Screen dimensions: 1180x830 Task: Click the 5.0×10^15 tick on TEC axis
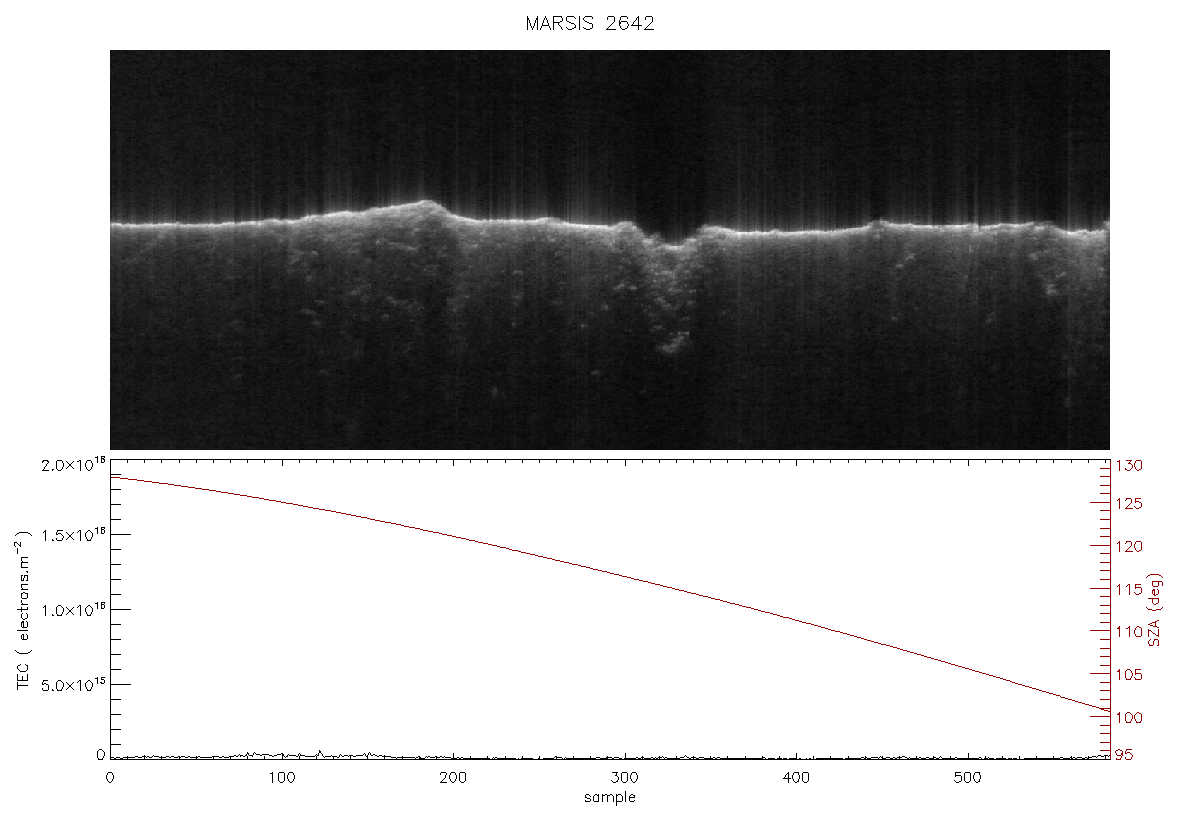[73, 685]
